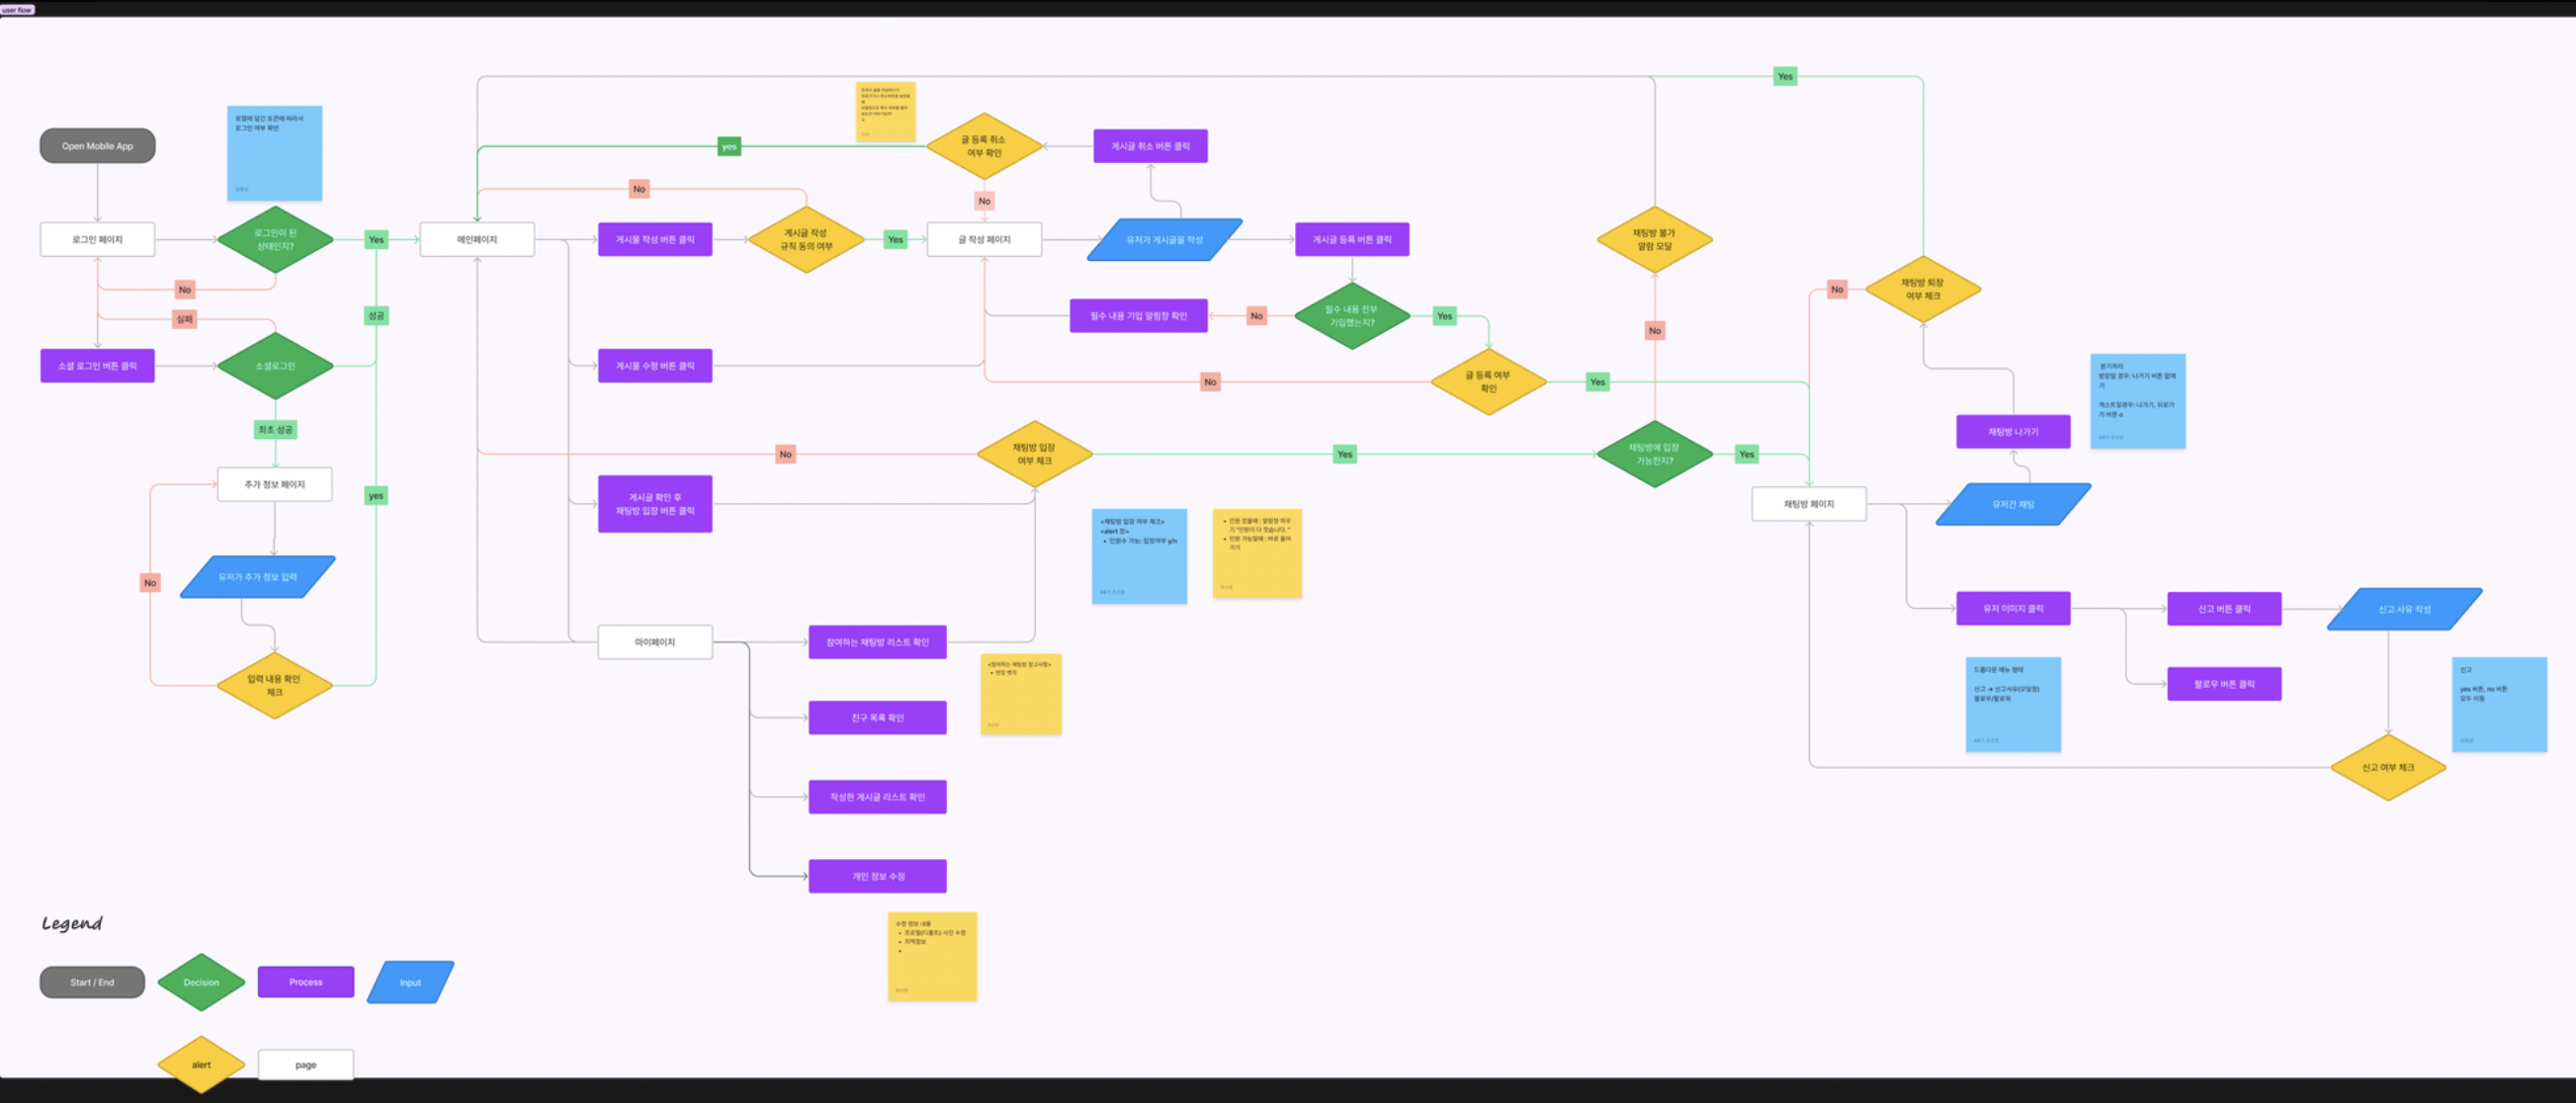
Task: Click the green Decision diamond in the legend
Action: coord(201,982)
